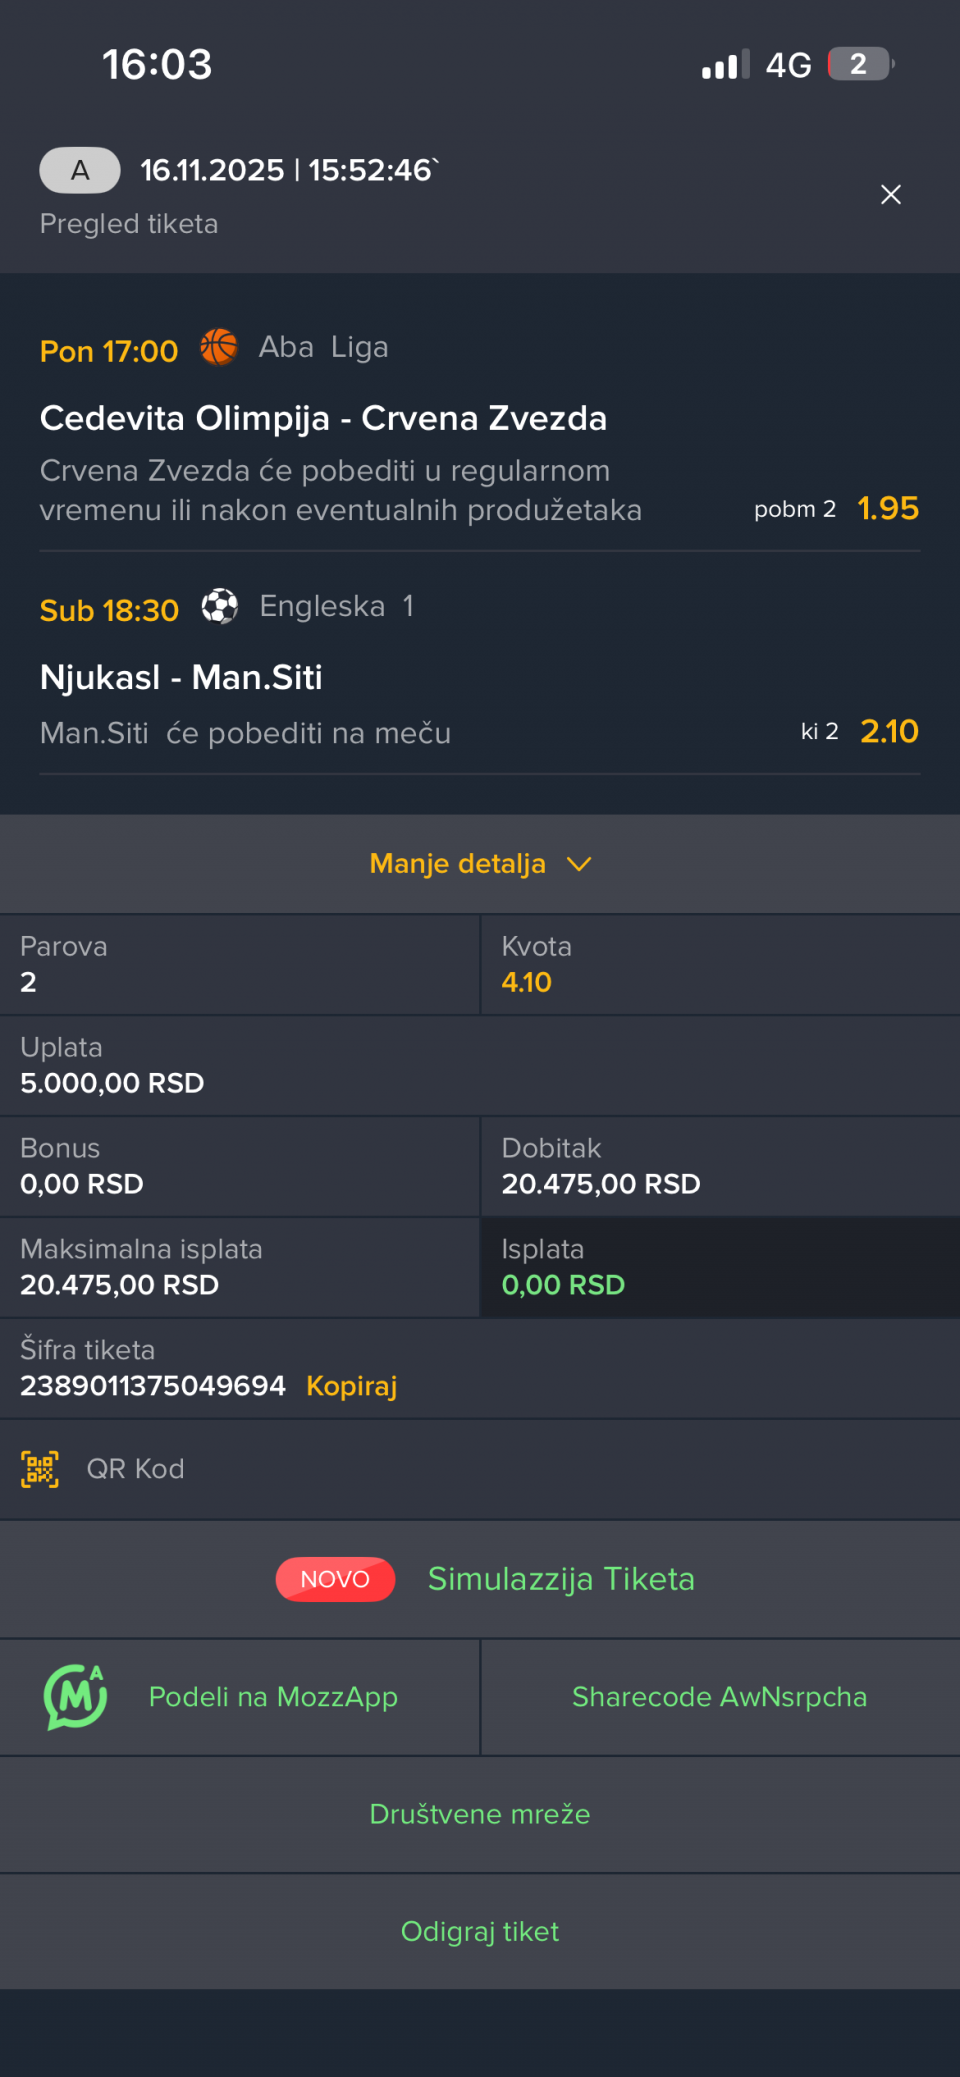Open the QR Kod icon
The image size is (960, 2077).
[x=40, y=1469]
